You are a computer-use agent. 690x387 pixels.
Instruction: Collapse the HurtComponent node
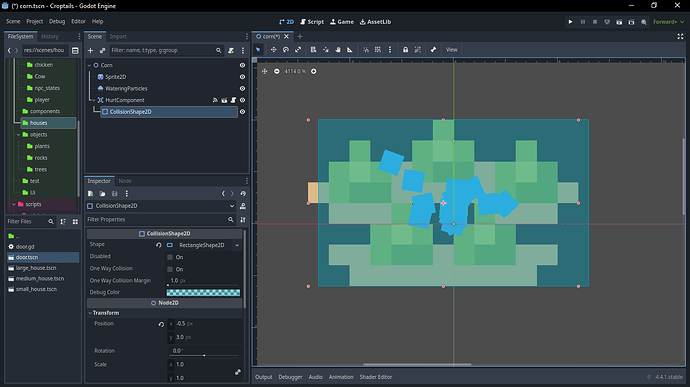point(94,100)
